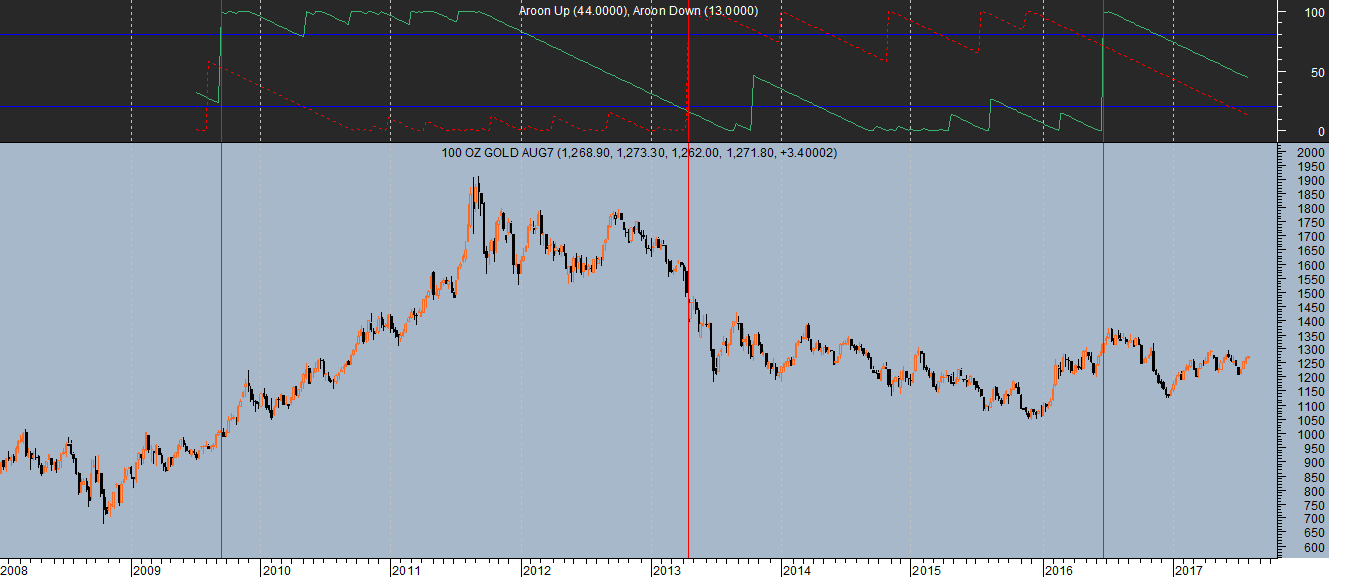
Task: Select the 100 OZ GOLD AUG7 chart title
Action: point(639,153)
